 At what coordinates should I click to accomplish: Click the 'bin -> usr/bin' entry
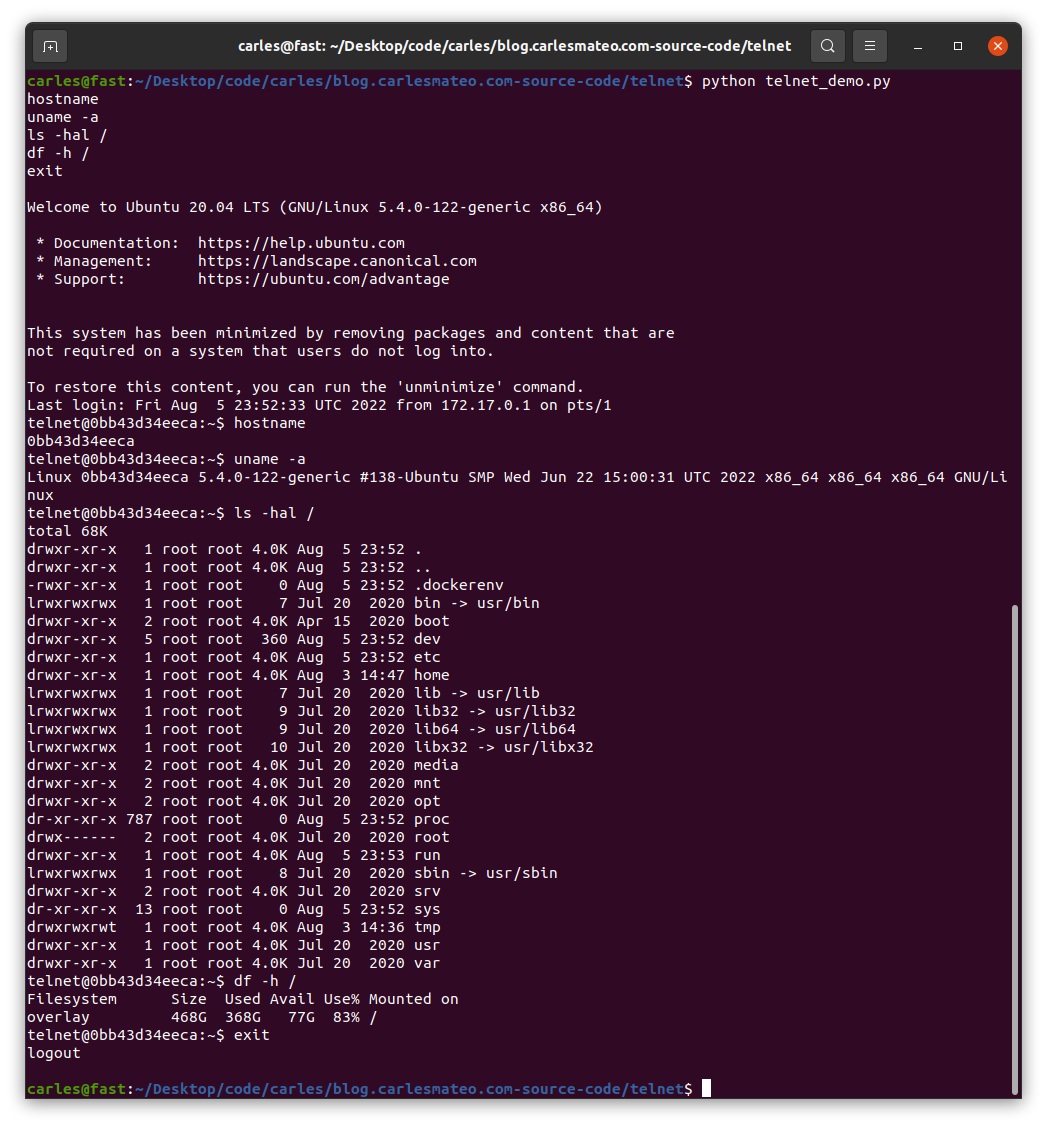476,603
